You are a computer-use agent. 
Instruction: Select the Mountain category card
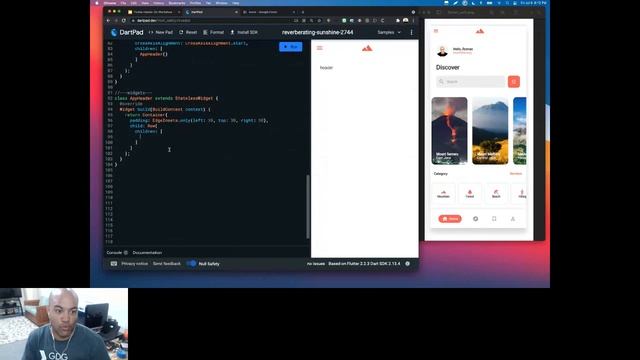[443, 193]
